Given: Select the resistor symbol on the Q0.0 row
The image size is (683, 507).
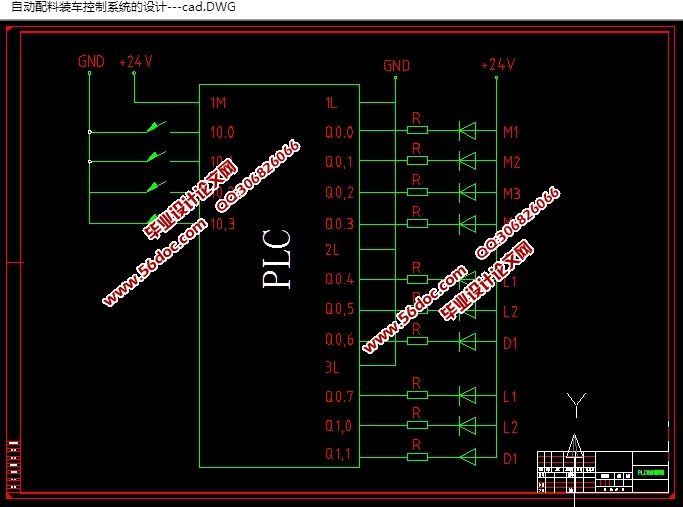Looking at the screenshot, I should pyautogui.click(x=417, y=130).
